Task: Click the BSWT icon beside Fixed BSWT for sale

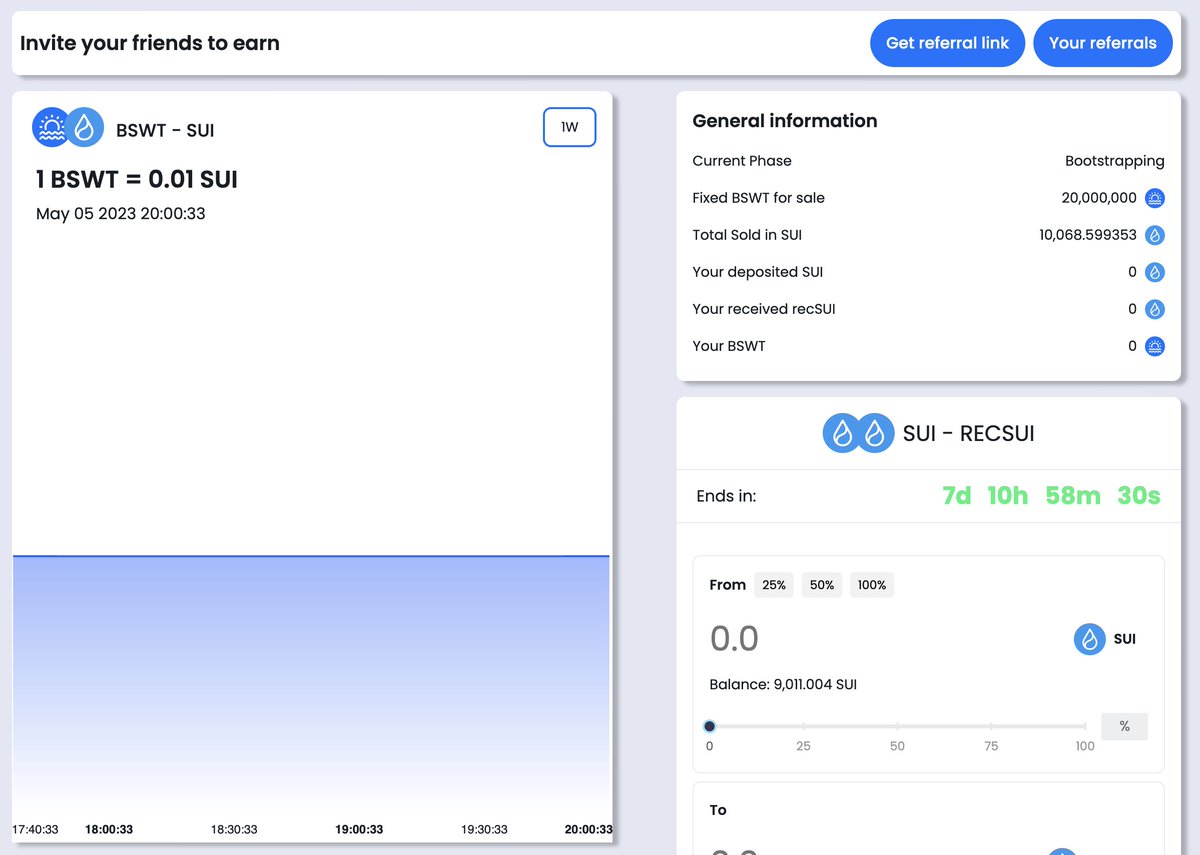Action: 1155,198
